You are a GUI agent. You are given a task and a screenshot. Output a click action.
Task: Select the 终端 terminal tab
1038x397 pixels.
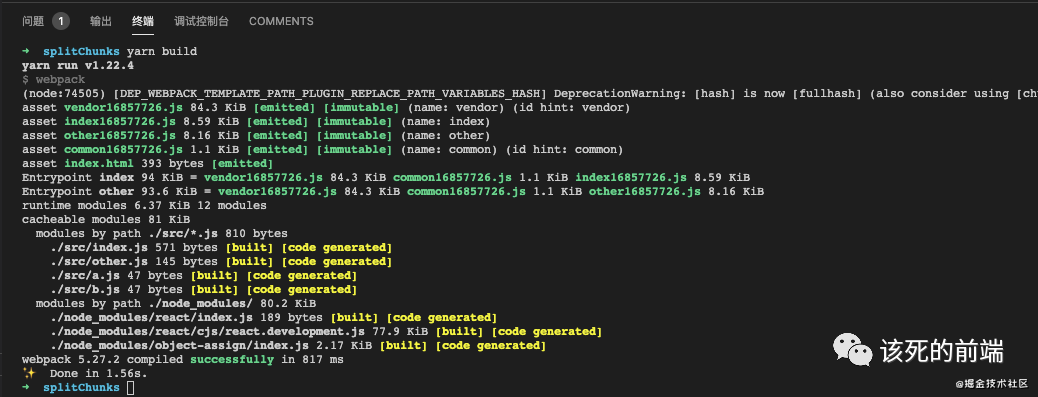[142, 21]
